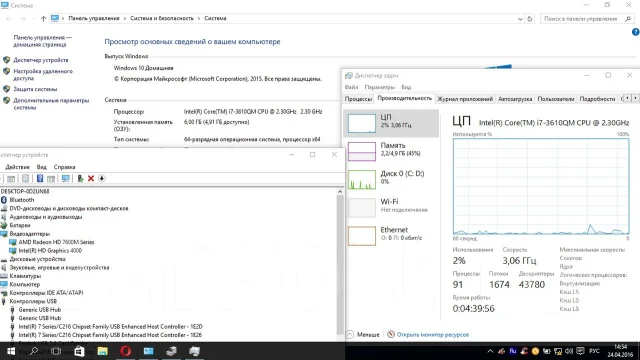The width and height of the screenshot is (640, 360).
Task: Click Панель управления in address breadcrumb
Action: click(x=94, y=18)
